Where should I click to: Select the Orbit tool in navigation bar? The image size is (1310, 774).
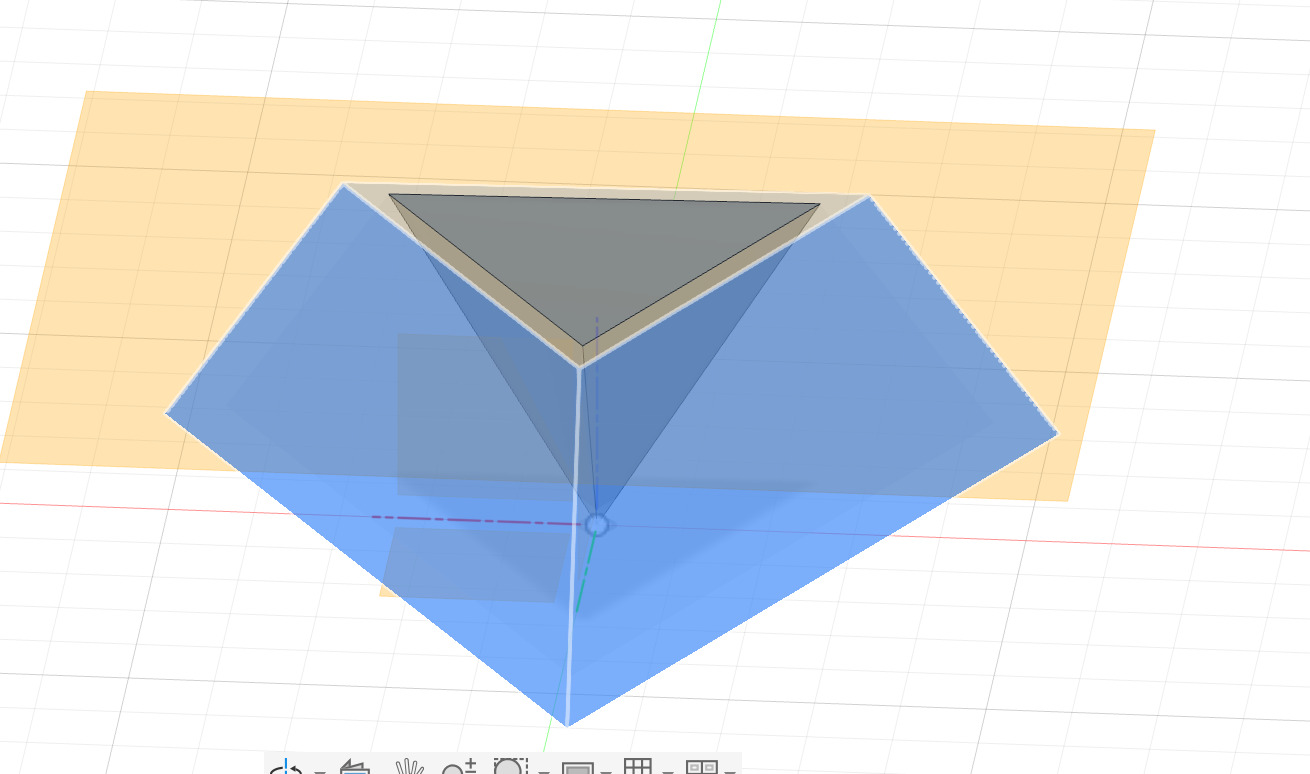(286, 767)
